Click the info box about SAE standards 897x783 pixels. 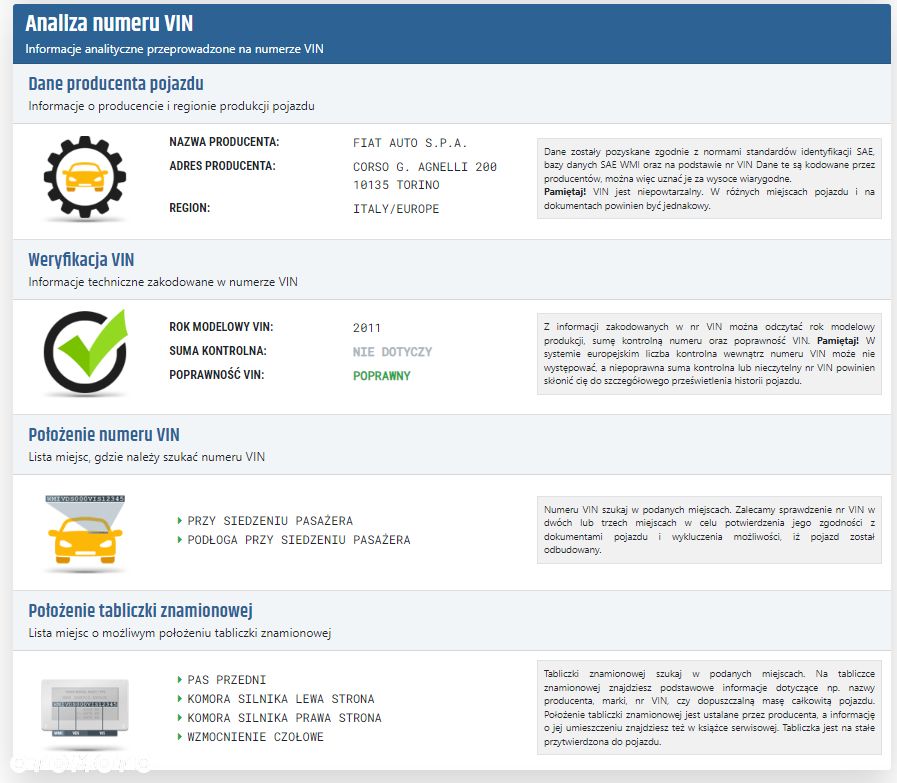pyautogui.click(x=709, y=178)
